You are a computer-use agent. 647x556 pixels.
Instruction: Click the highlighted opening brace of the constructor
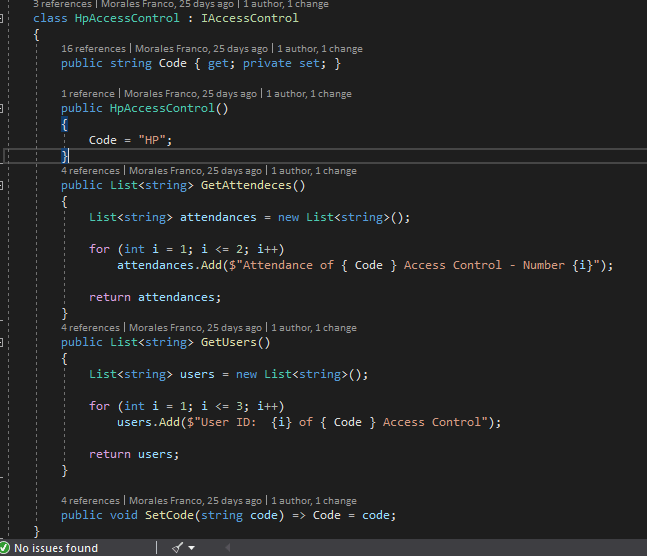click(x=64, y=124)
